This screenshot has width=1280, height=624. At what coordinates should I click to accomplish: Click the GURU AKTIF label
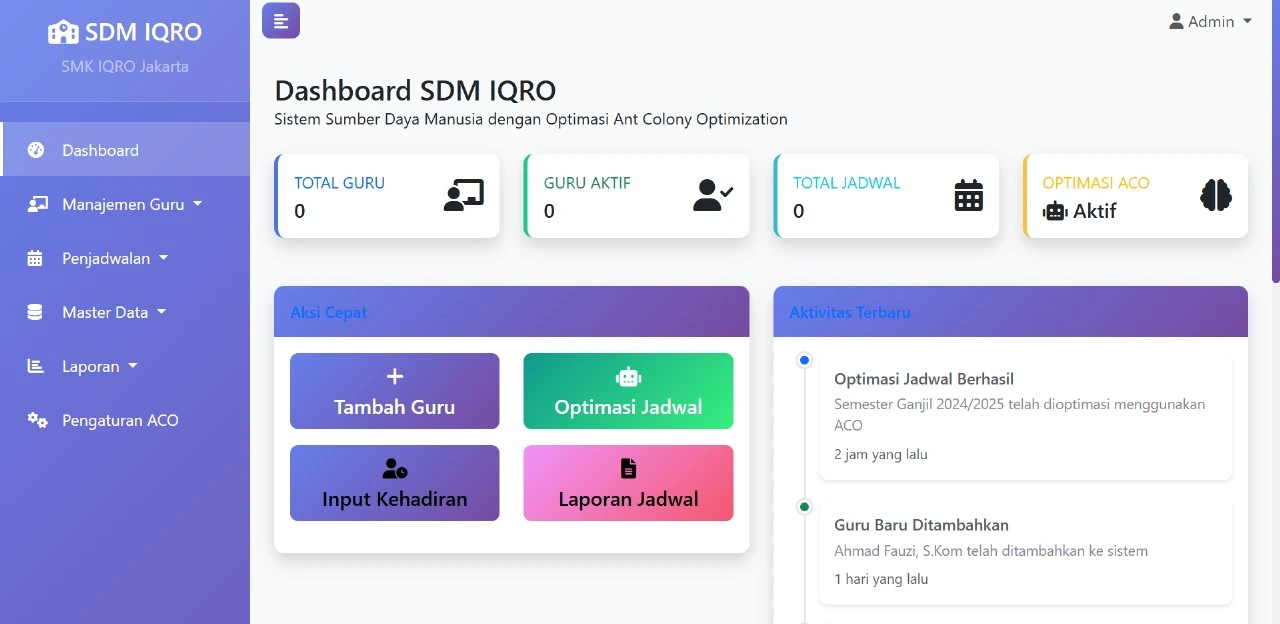coord(587,183)
